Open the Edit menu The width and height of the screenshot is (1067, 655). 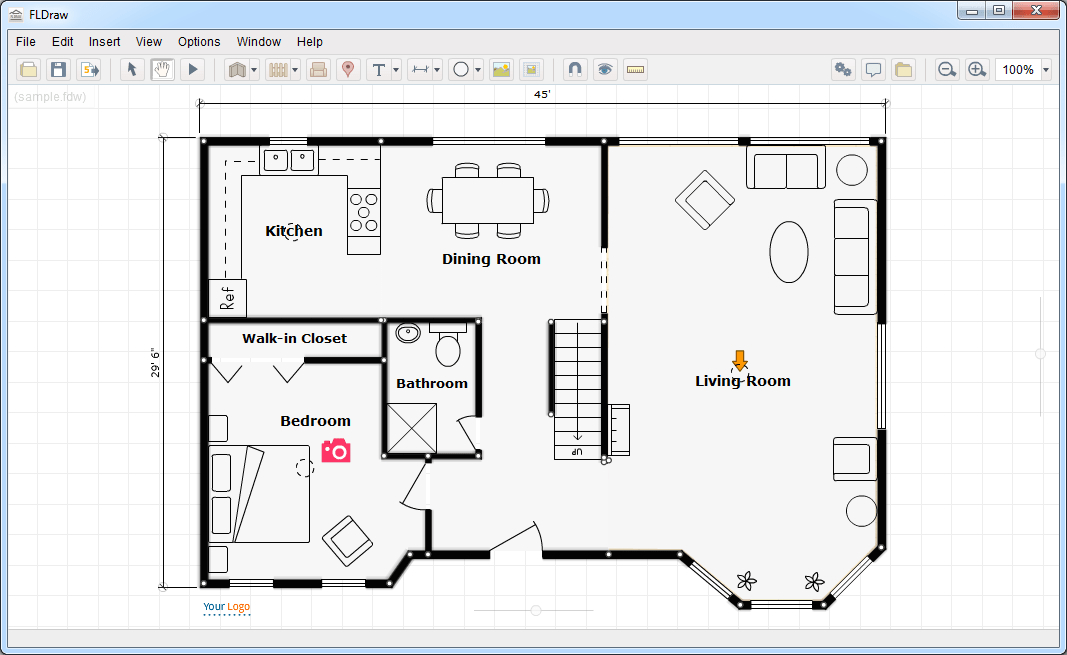coord(63,41)
